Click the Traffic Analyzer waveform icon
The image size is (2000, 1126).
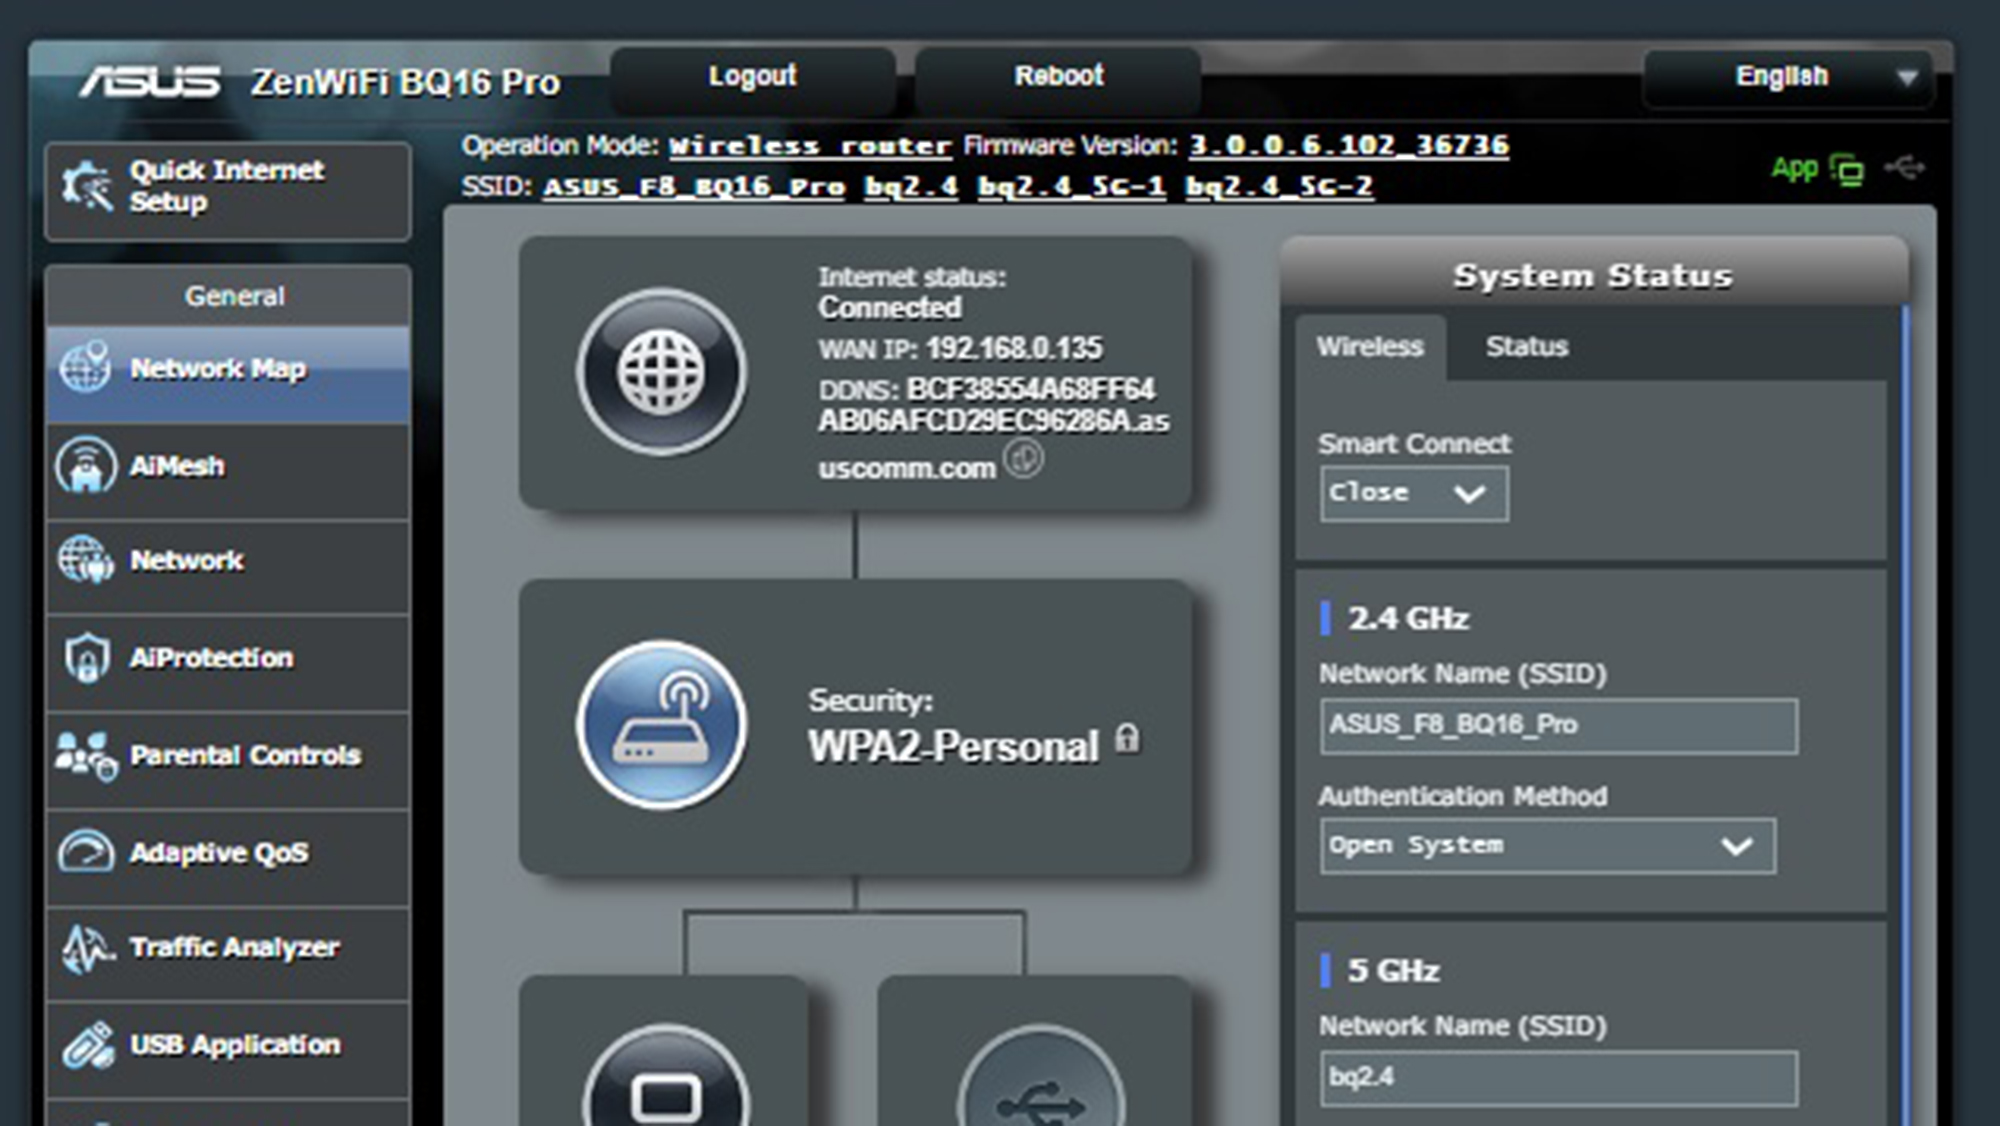[87, 948]
